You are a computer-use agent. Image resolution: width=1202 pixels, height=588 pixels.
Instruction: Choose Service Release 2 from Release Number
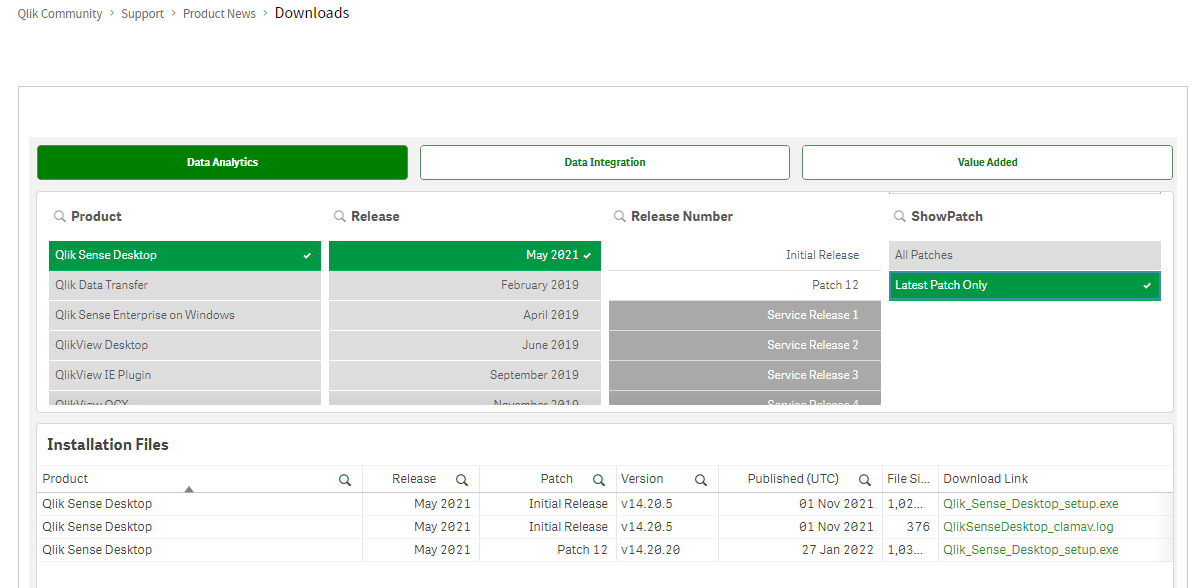[x=743, y=345]
